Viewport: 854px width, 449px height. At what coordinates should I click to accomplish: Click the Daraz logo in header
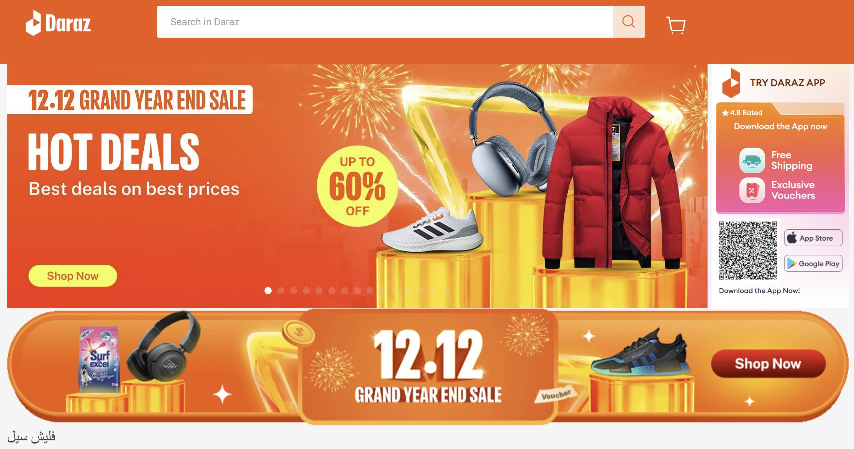(x=58, y=23)
